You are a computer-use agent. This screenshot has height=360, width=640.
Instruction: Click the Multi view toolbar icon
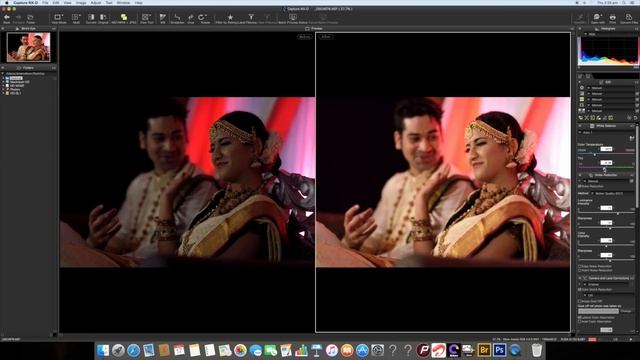pos(76,17)
